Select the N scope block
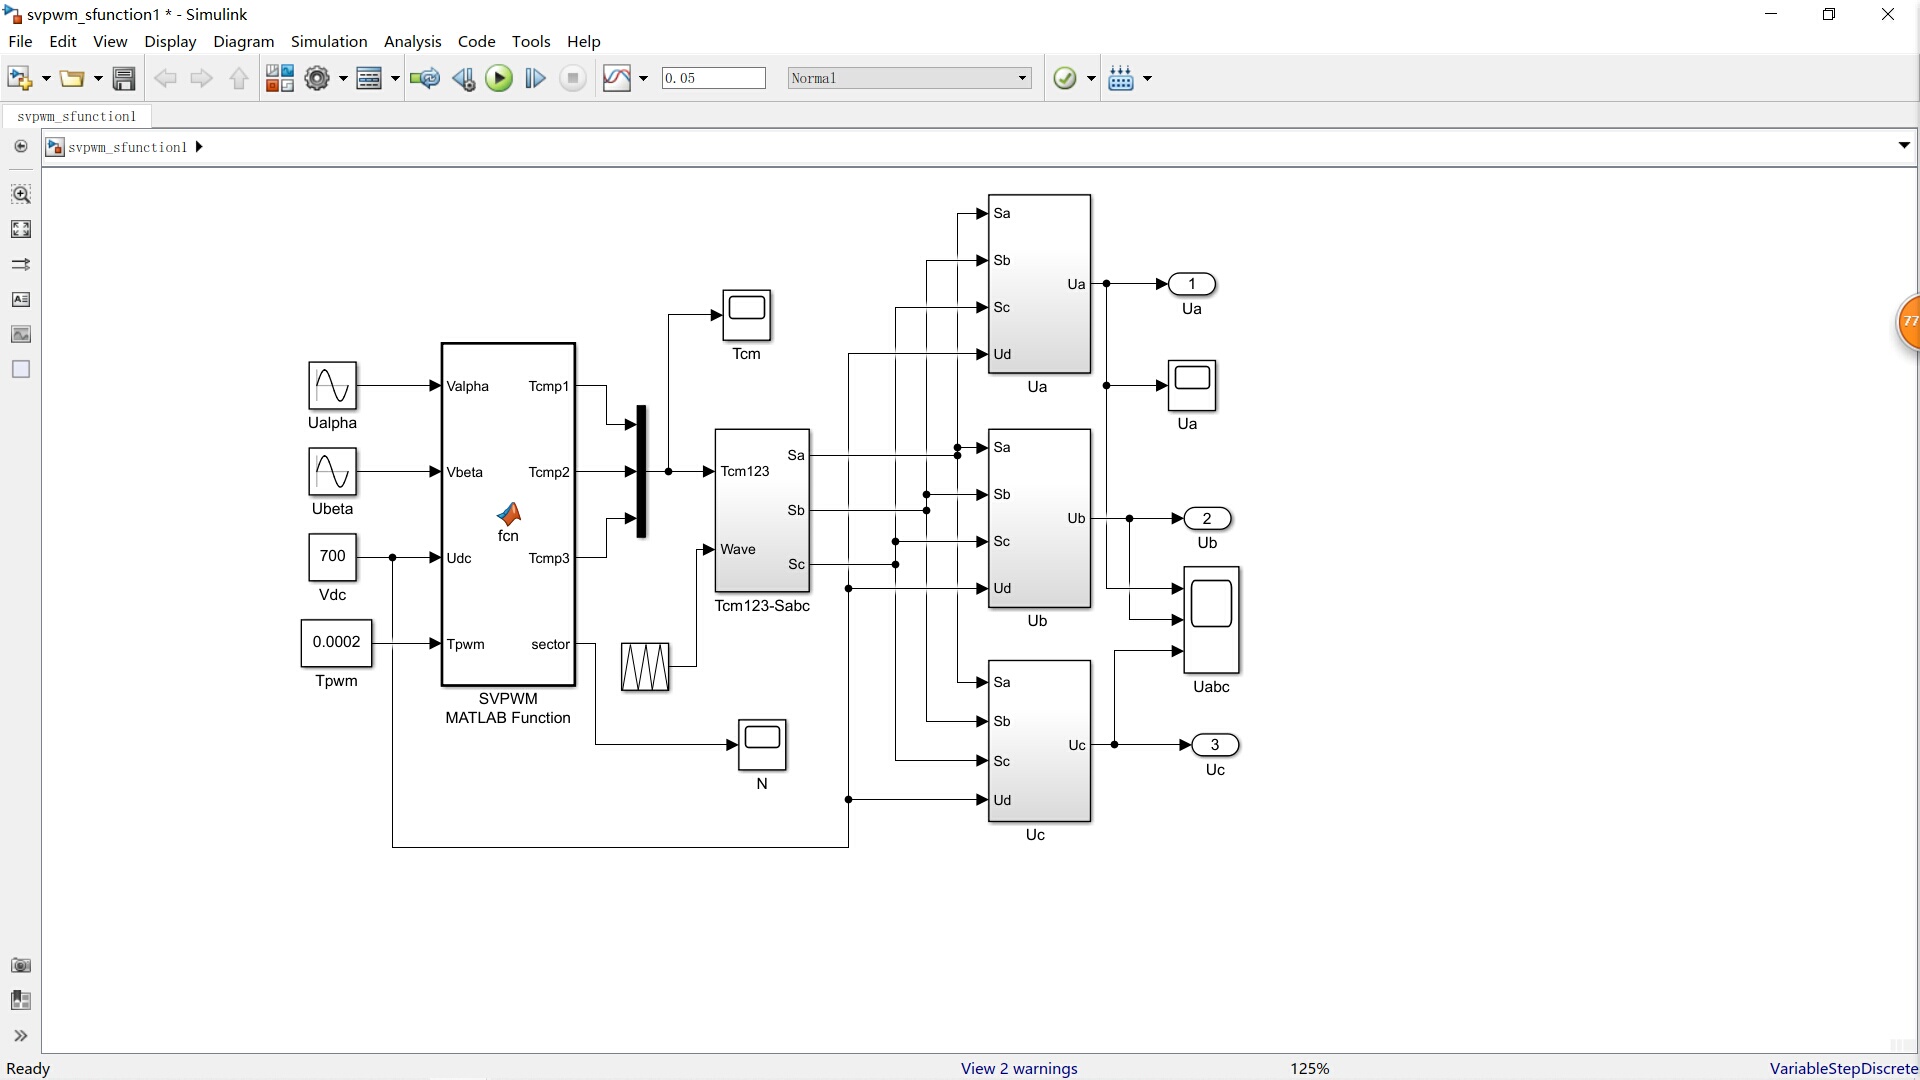1920x1080 pixels. pyautogui.click(x=762, y=745)
